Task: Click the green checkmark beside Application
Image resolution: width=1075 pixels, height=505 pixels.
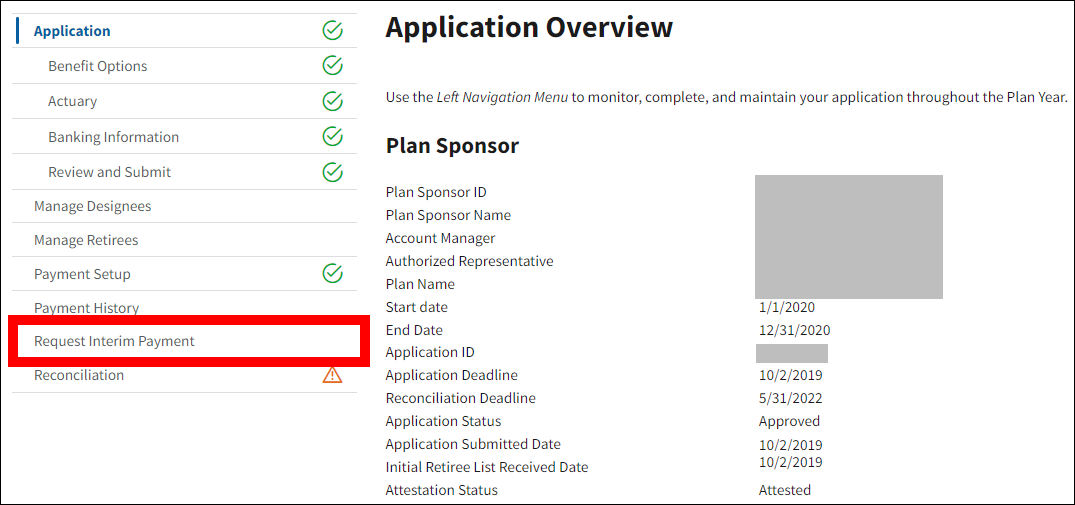Action: coord(333,31)
